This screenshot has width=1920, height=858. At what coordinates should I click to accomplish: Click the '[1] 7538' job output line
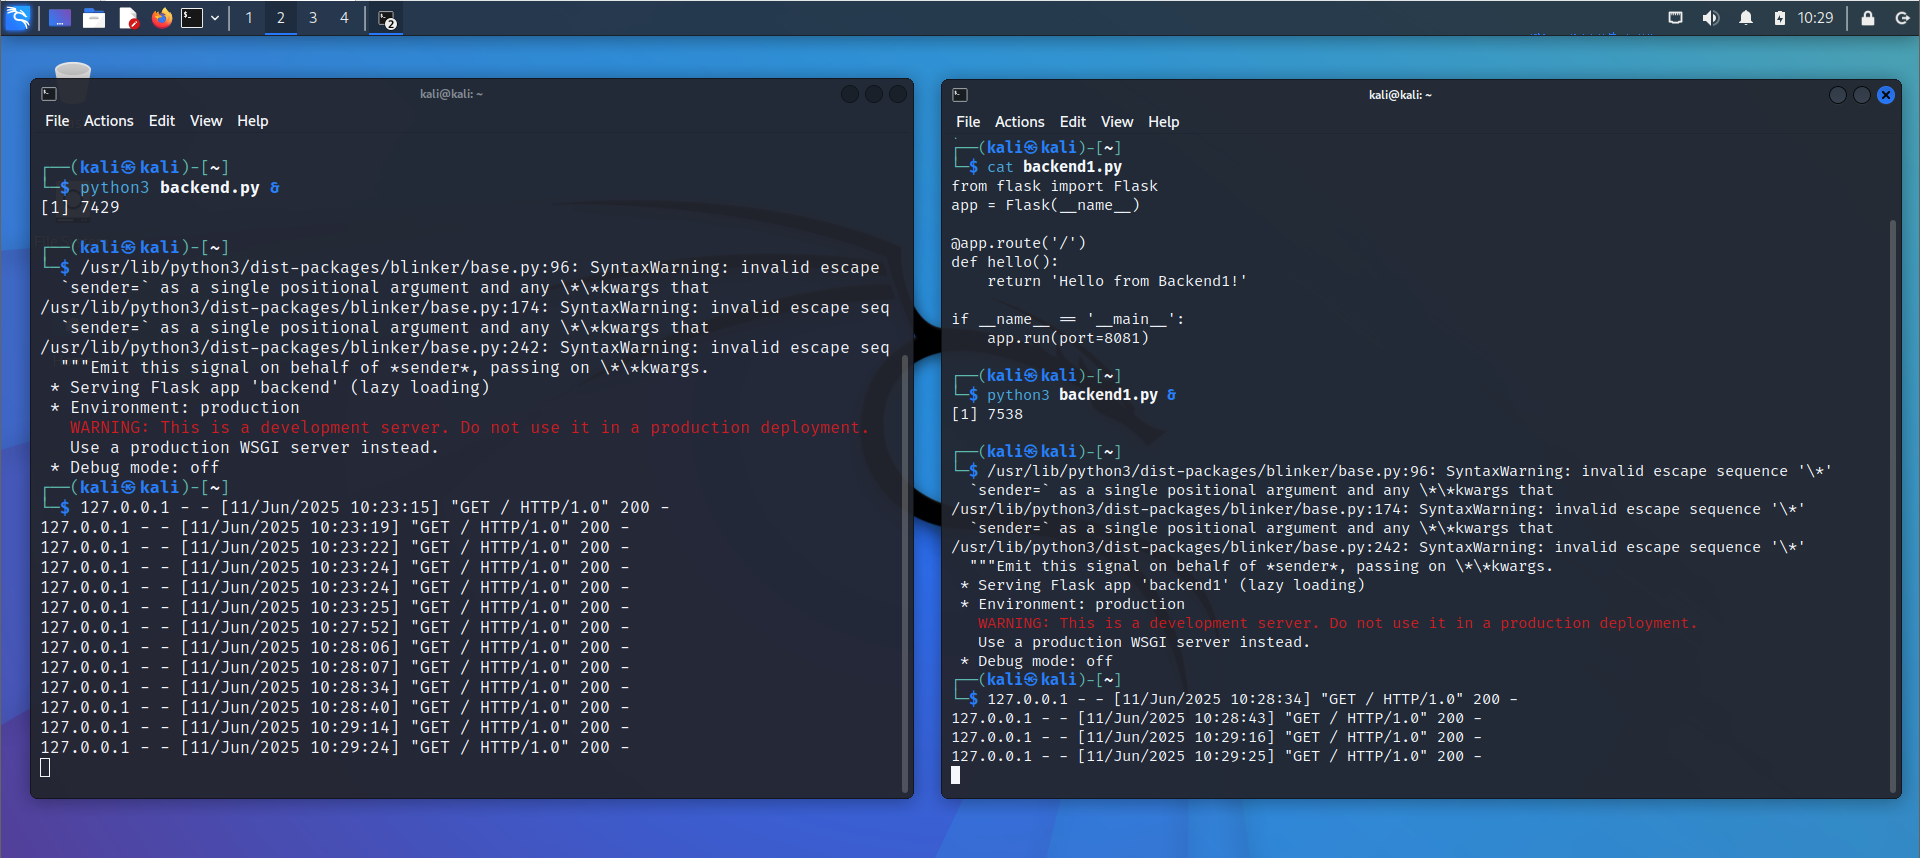click(987, 414)
